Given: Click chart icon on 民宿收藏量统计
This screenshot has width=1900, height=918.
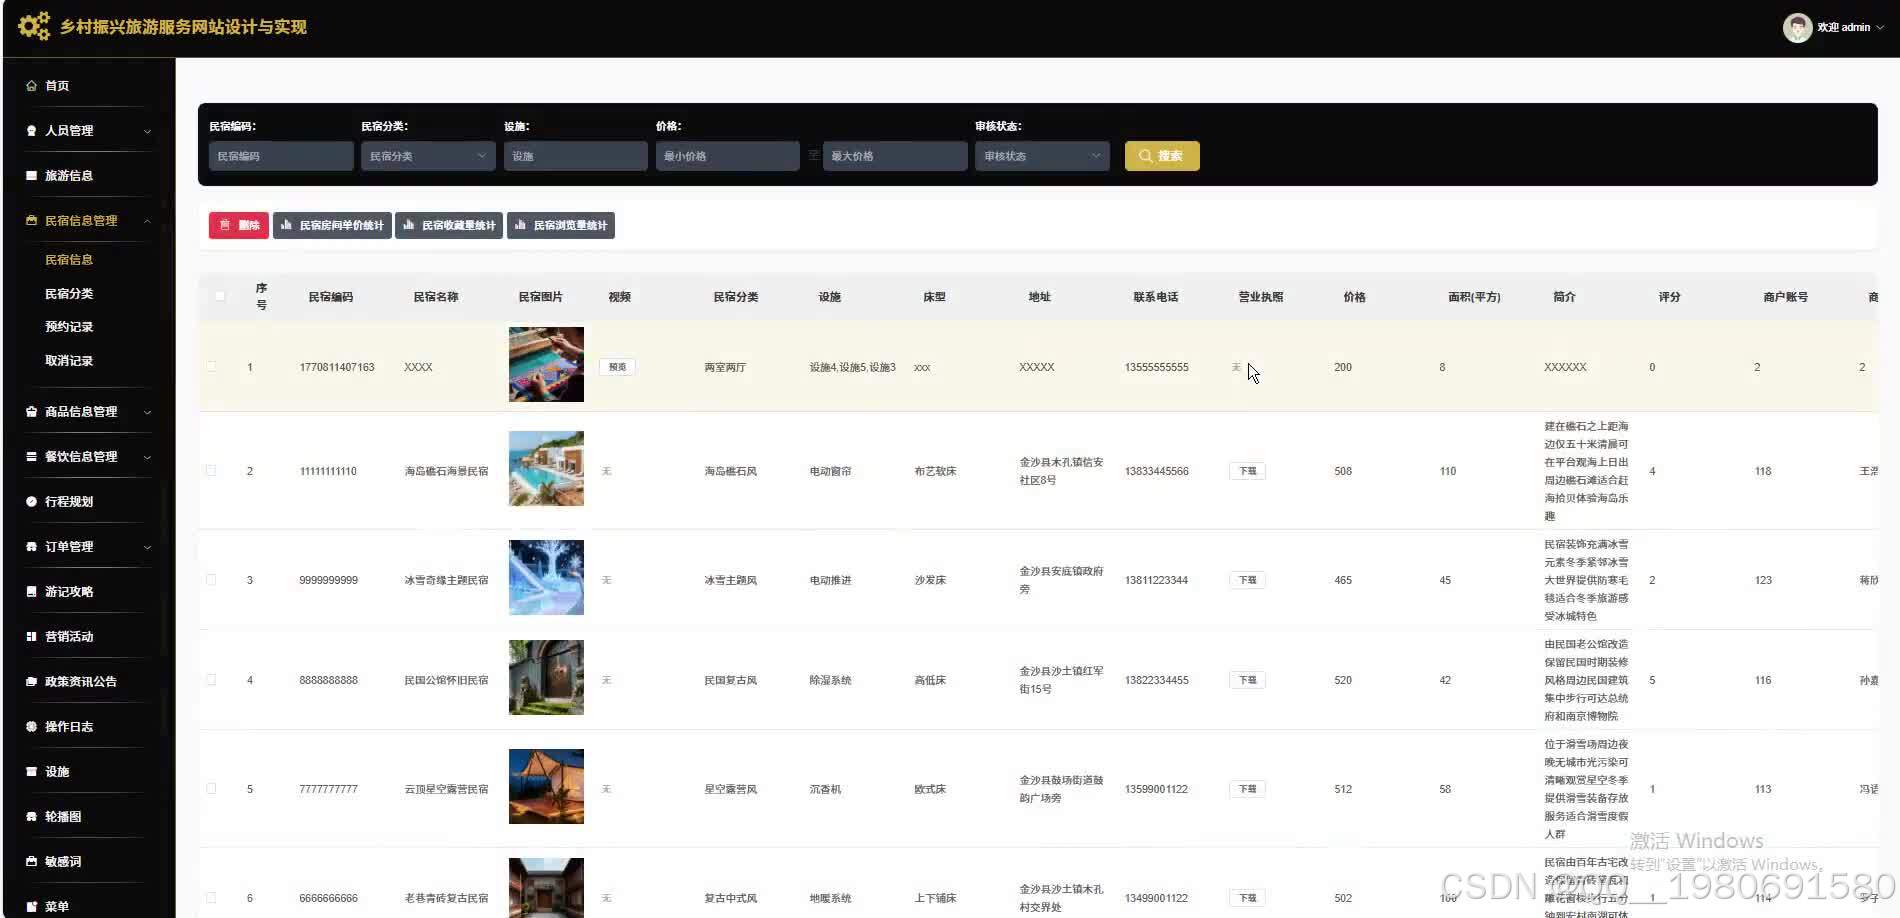Looking at the screenshot, I should pyautogui.click(x=409, y=225).
